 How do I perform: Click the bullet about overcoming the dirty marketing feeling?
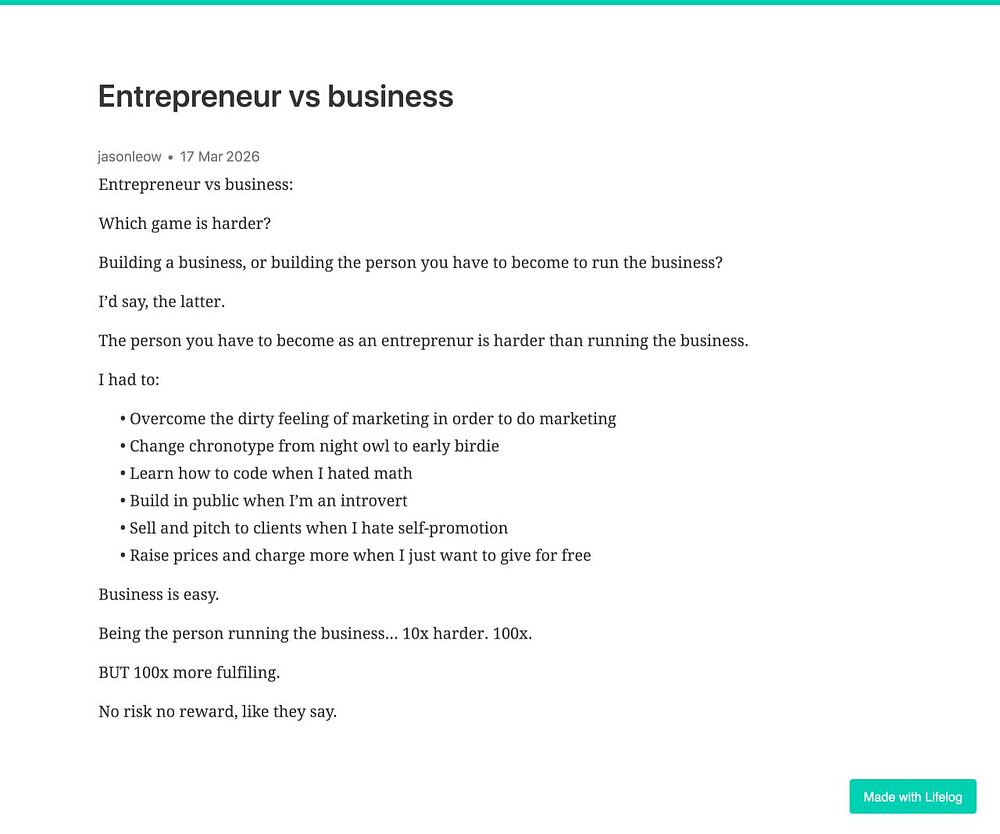pyautogui.click(x=372, y=419)
